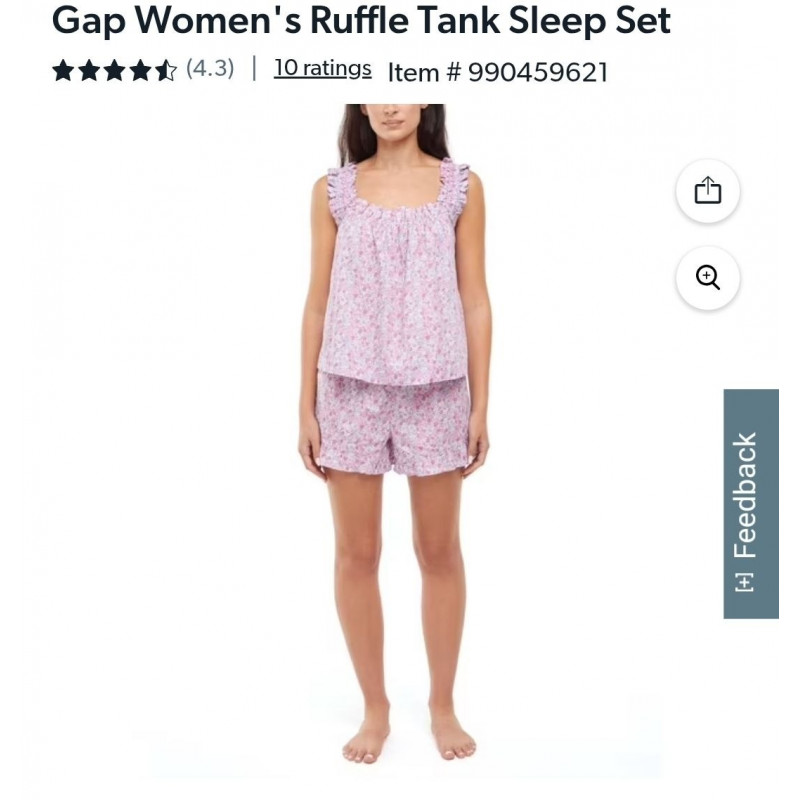The width and height of the screenshot is (800, 800).
Task: Click the word Feedback on side tab
Action: point(745,495)
